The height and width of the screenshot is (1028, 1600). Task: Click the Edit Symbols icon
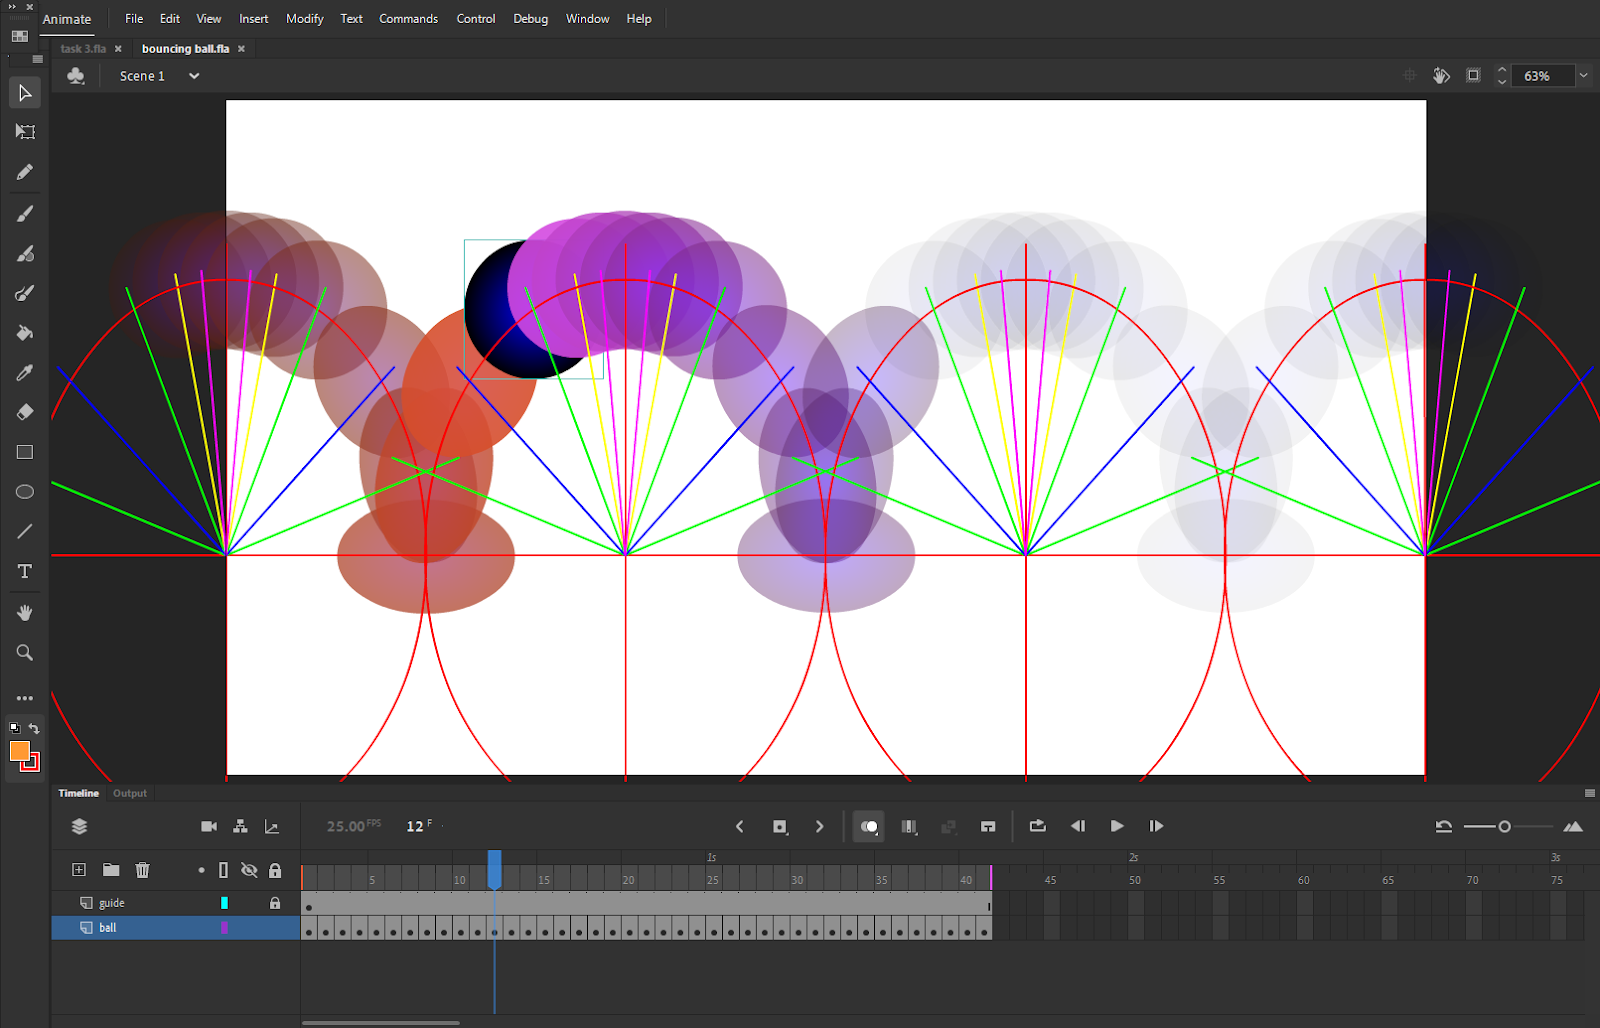(x=76, y=76)
